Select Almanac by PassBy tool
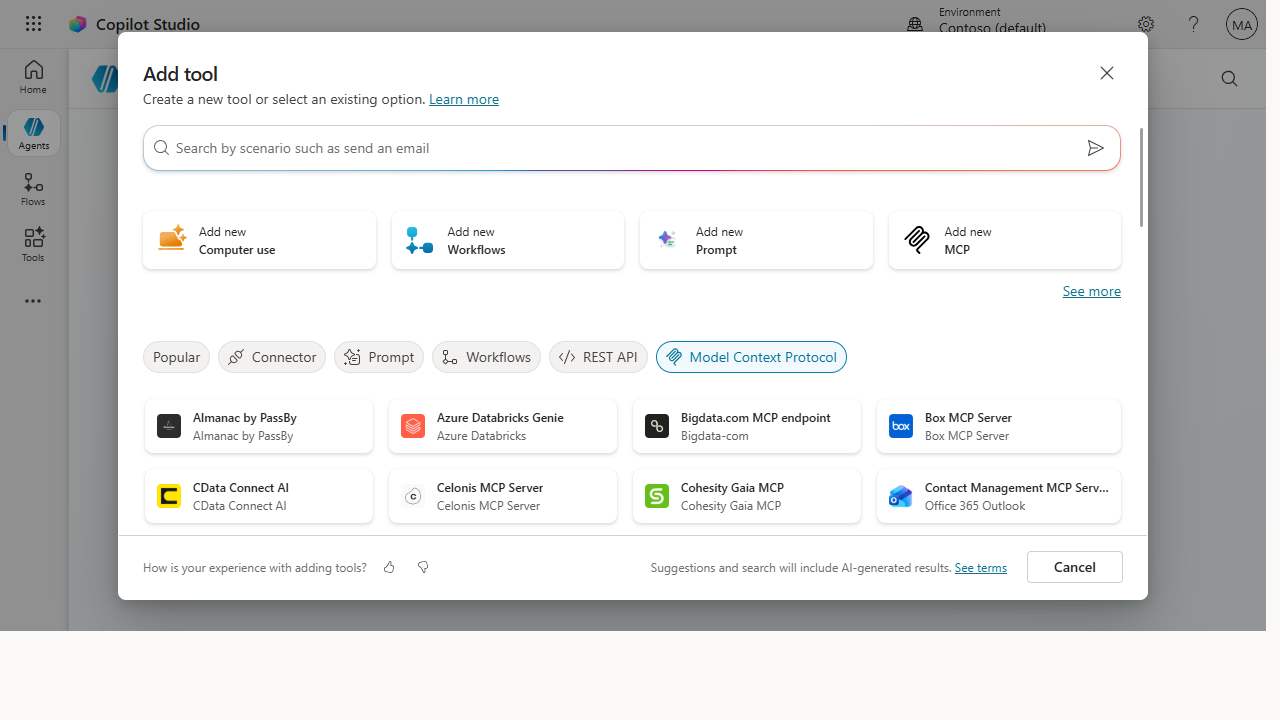Image resolution: width=1280 pixels, height=720 pixels. tap(259, 426)
